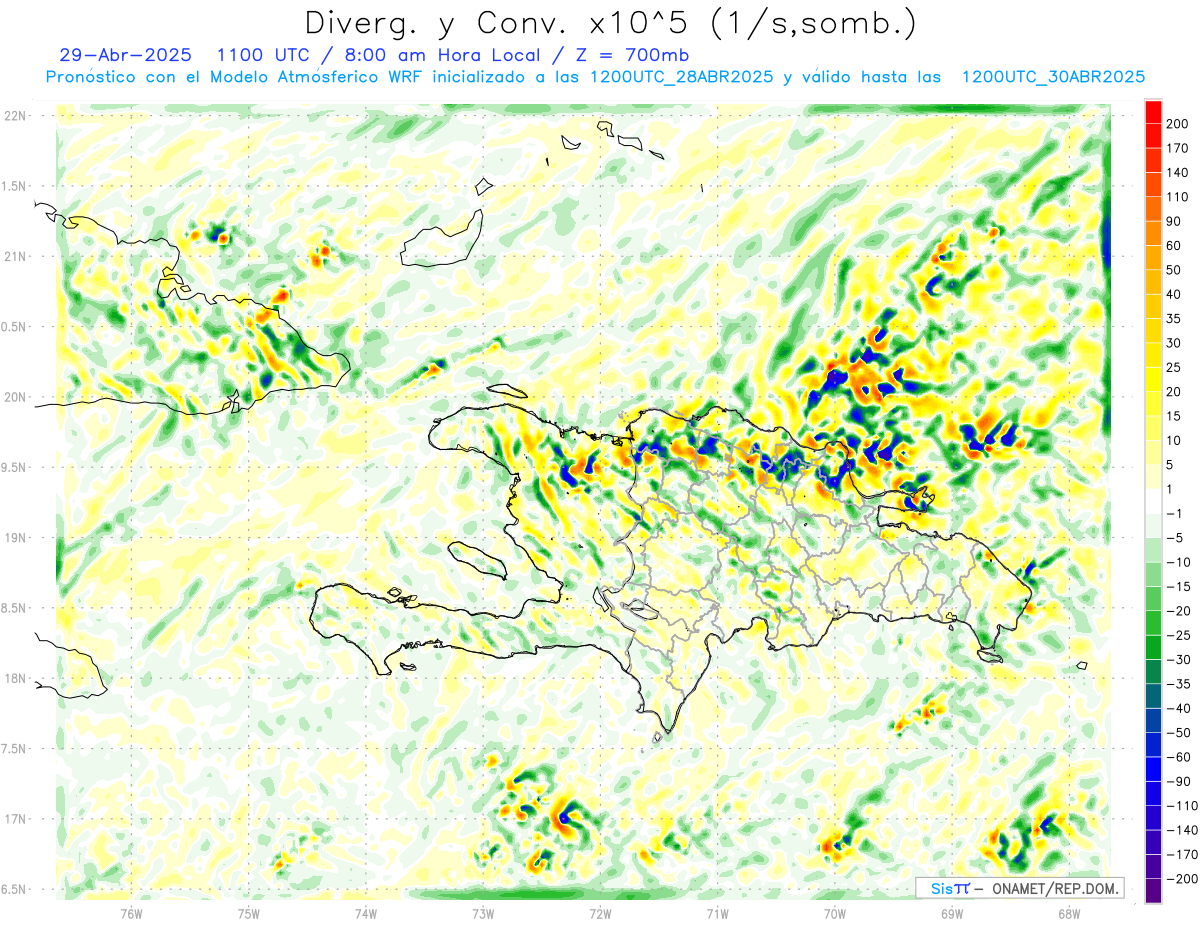Screen dimensions: 1200x927
Task: Click the "69W" longitude label
Action: tap(952, 913)
